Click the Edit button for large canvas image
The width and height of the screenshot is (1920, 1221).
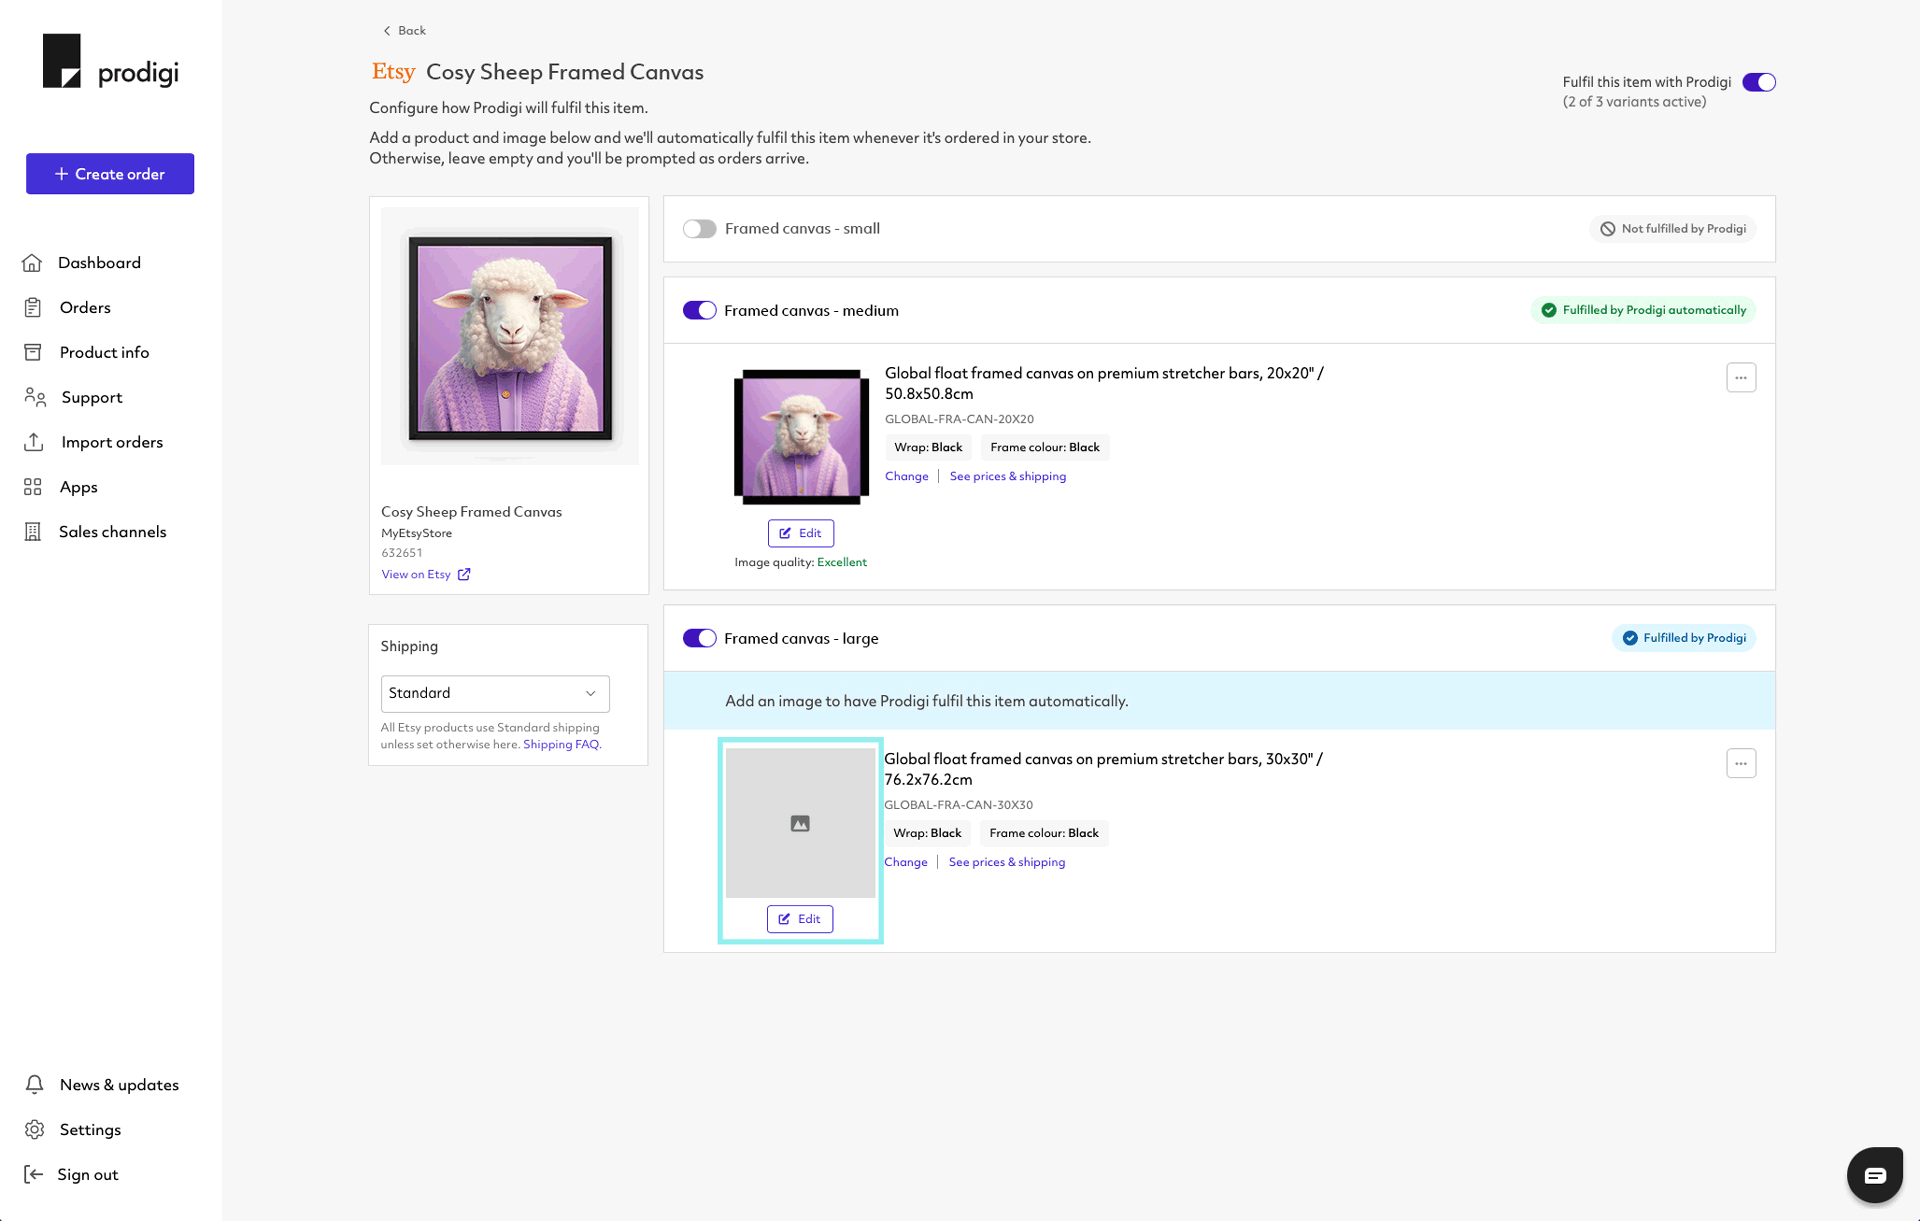coord(799,919)
